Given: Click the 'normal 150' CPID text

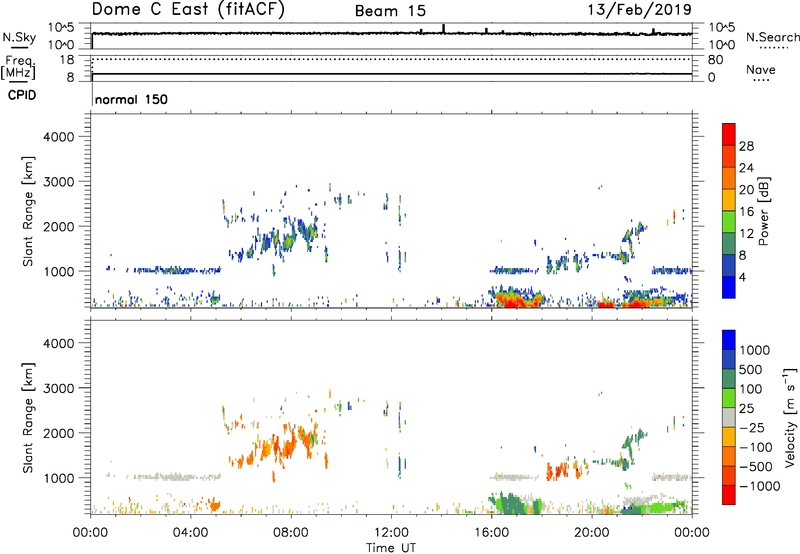Looking at the screenshot, I should (131, 99).
